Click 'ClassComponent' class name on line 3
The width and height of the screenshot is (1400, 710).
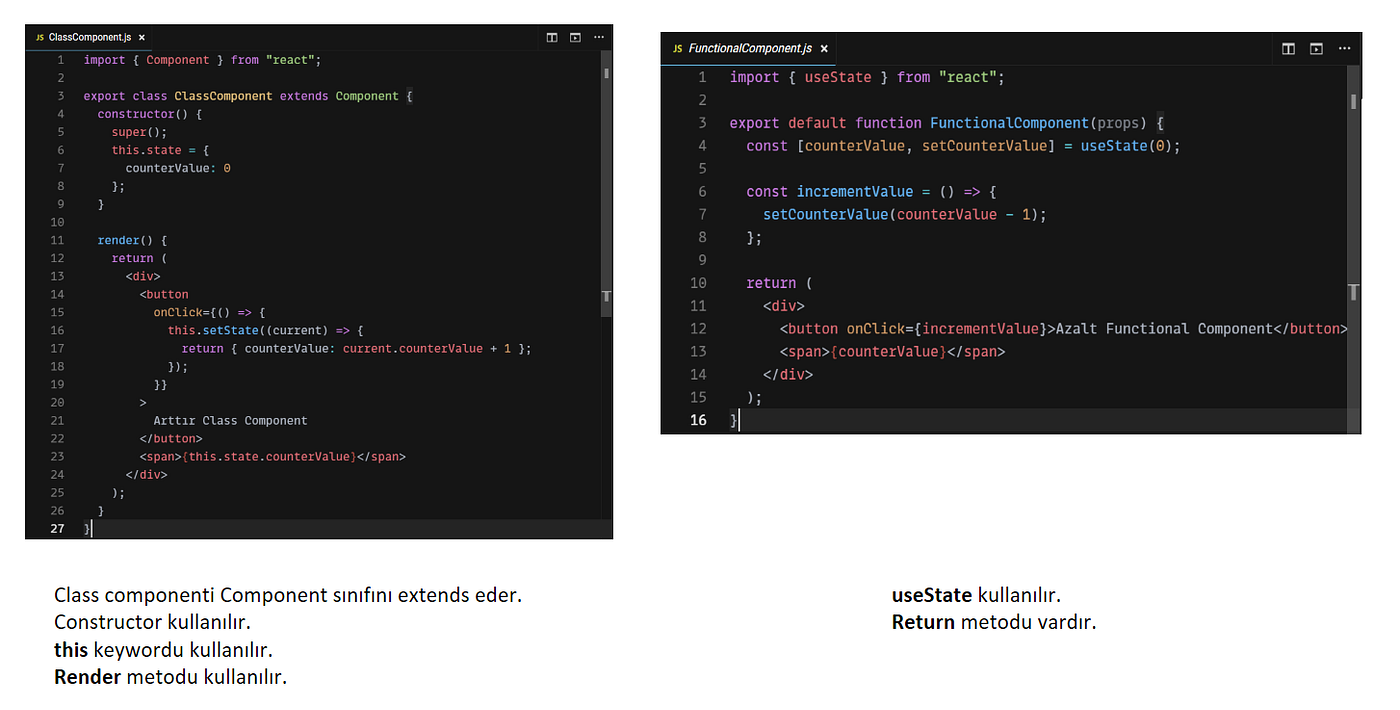tap(223, 96)
